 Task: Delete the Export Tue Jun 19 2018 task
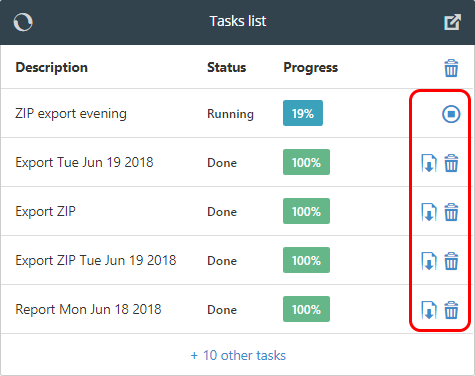pyautogui.click(x=451, y=163)
